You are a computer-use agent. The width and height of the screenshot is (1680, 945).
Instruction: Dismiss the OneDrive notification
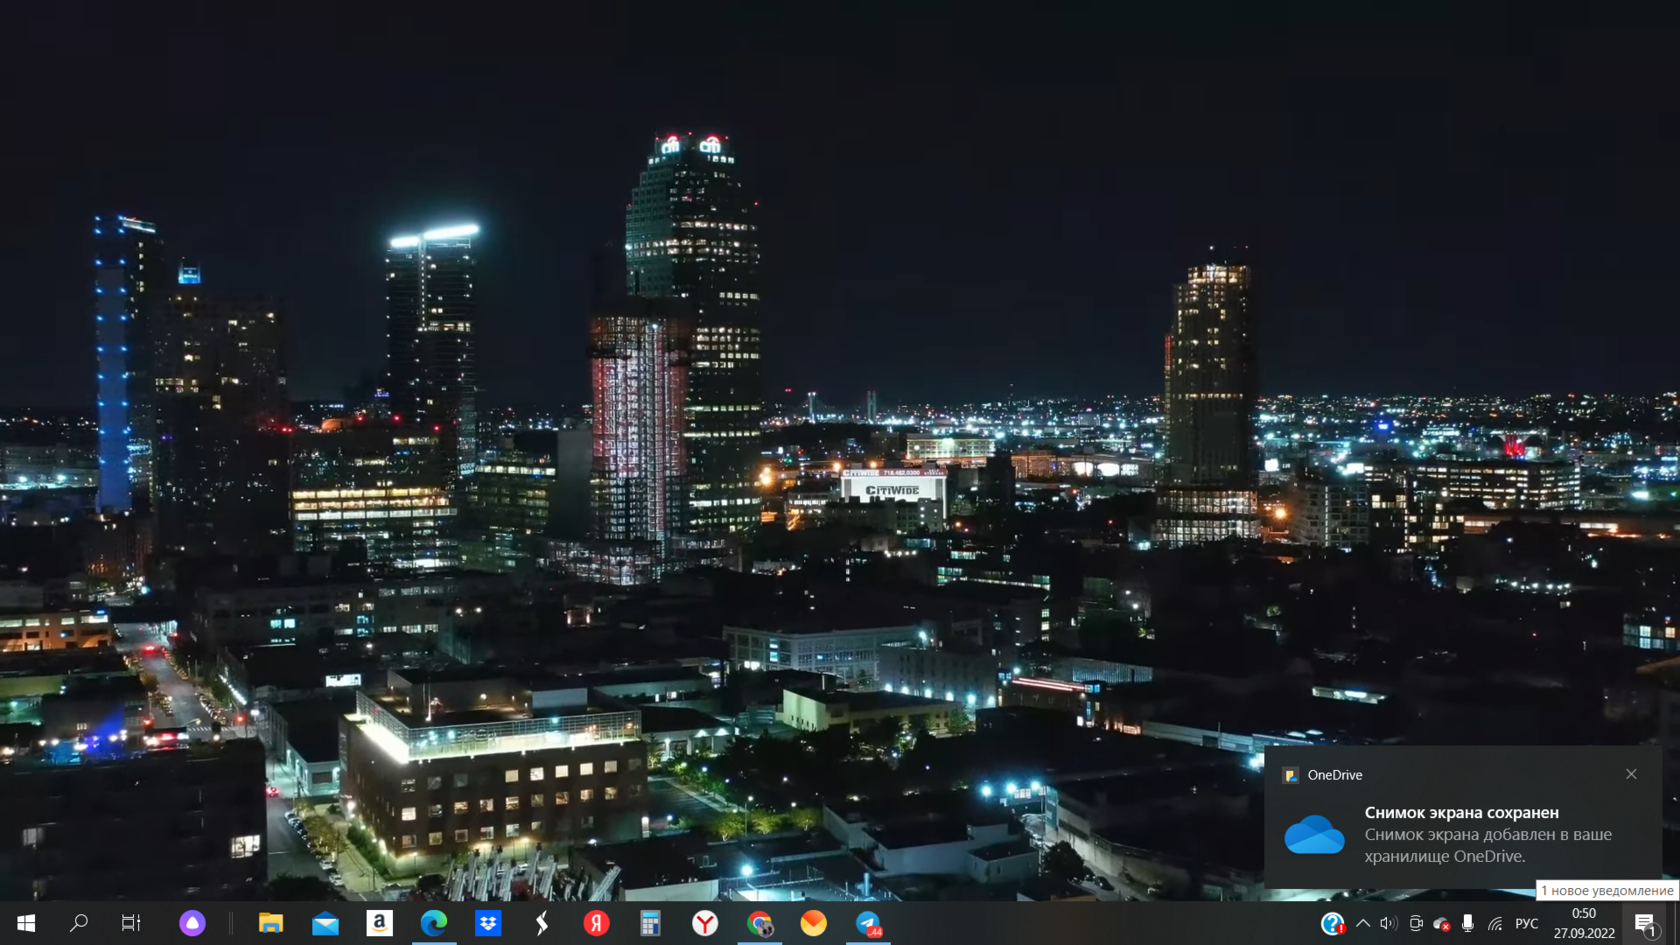1631,774
